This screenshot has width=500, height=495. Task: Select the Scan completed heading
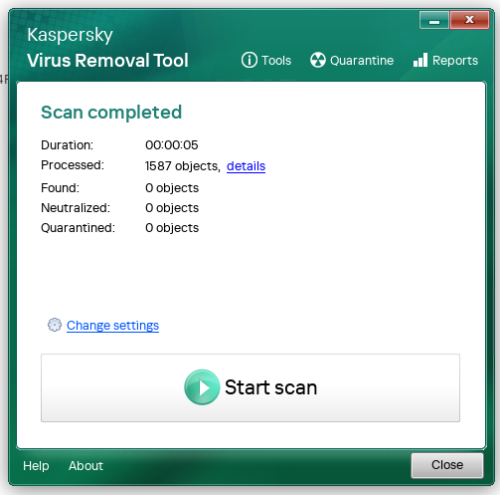coord(111,112)
